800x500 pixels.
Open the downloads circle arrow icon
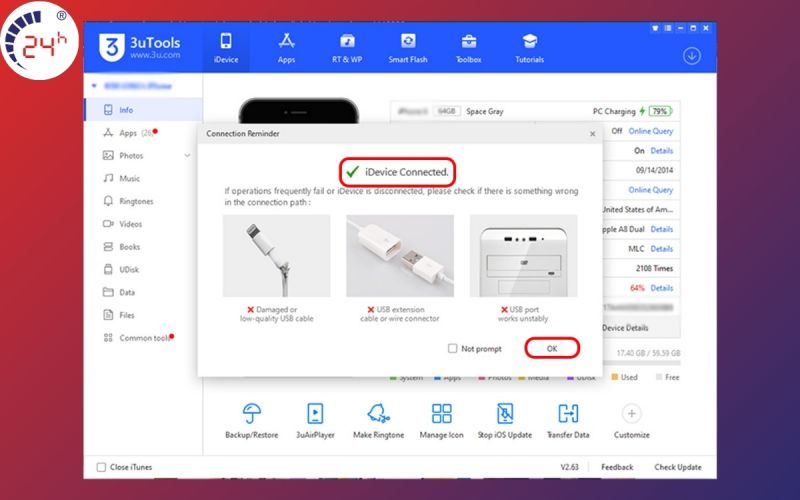pos(692,56)
